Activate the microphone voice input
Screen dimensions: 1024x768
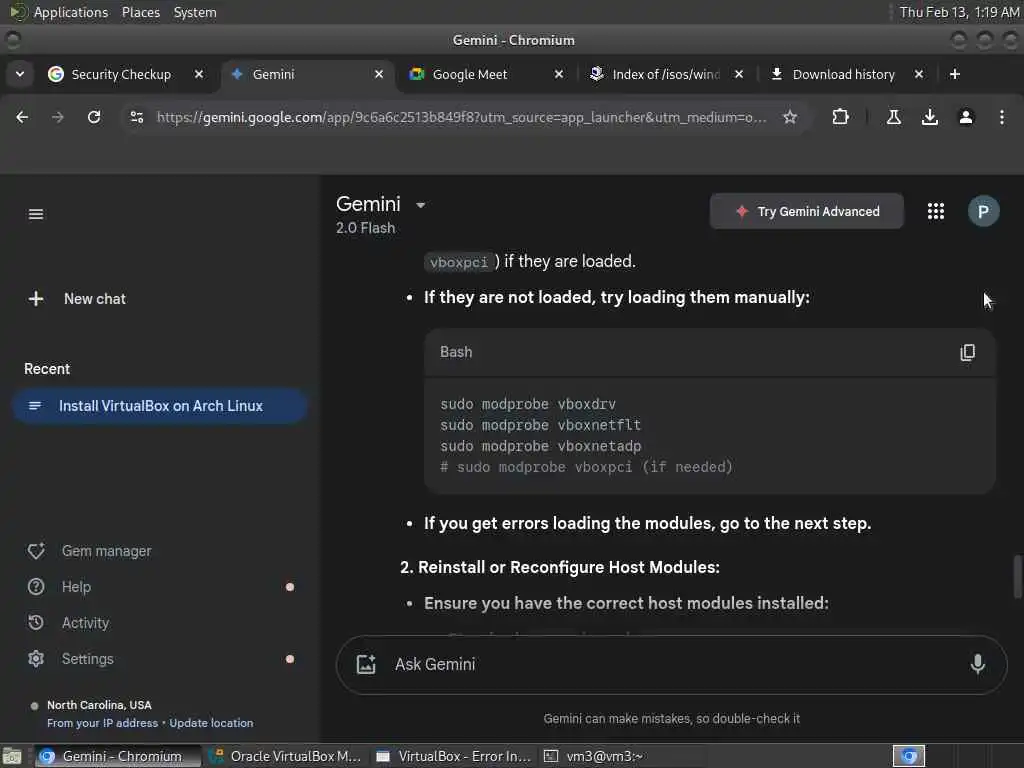pyautogui.click(x=977, y=664)
